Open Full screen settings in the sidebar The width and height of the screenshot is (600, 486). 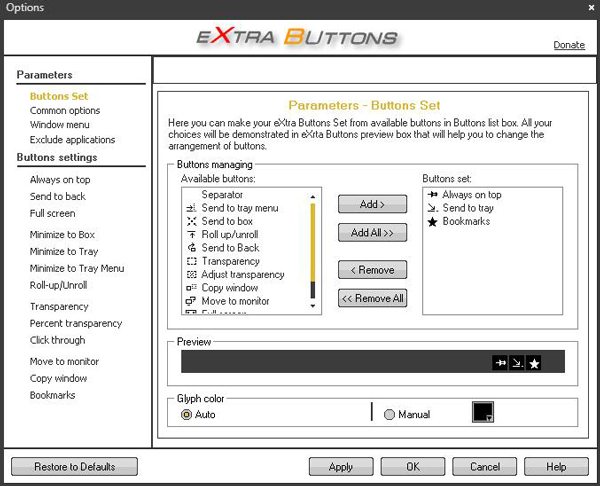coord(52,213)
